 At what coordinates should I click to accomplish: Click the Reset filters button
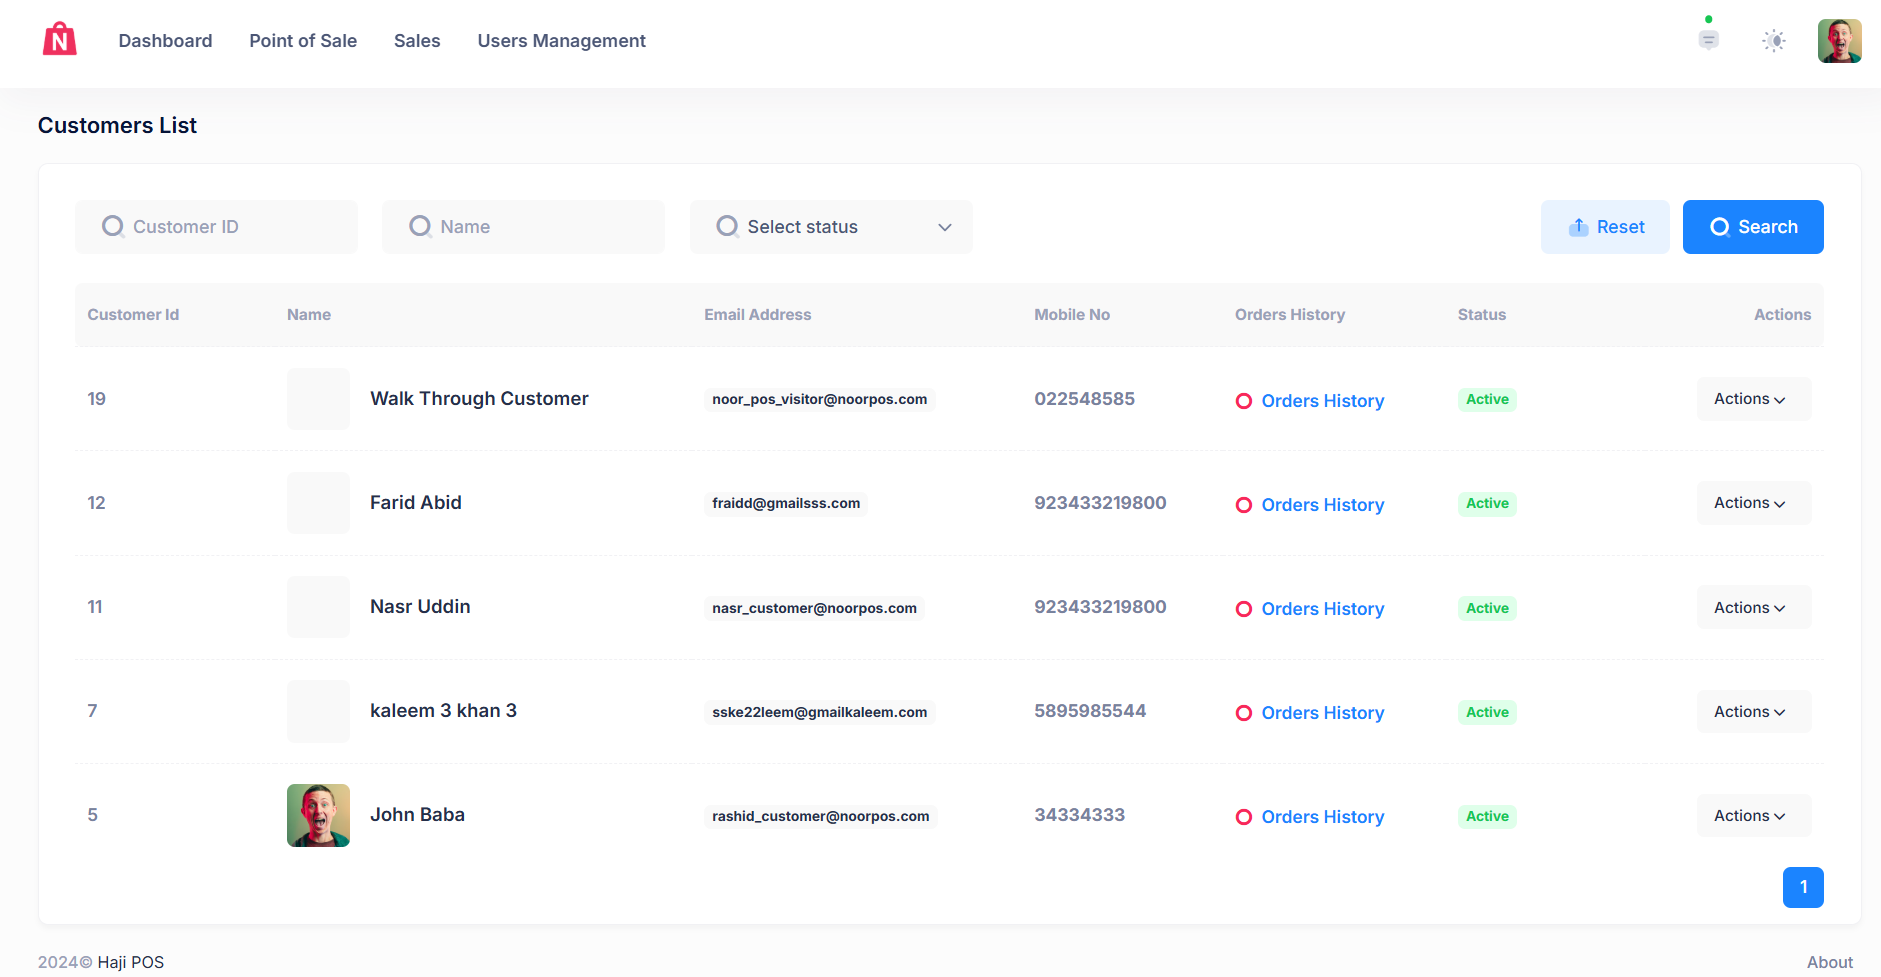[1605, 227]
